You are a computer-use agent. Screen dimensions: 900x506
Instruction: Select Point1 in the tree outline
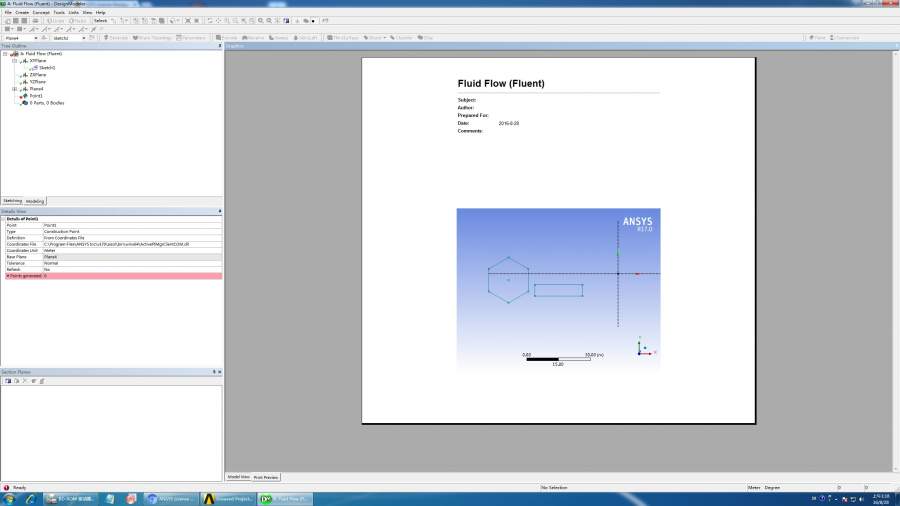pyautogui.click(x=36, y=96)
